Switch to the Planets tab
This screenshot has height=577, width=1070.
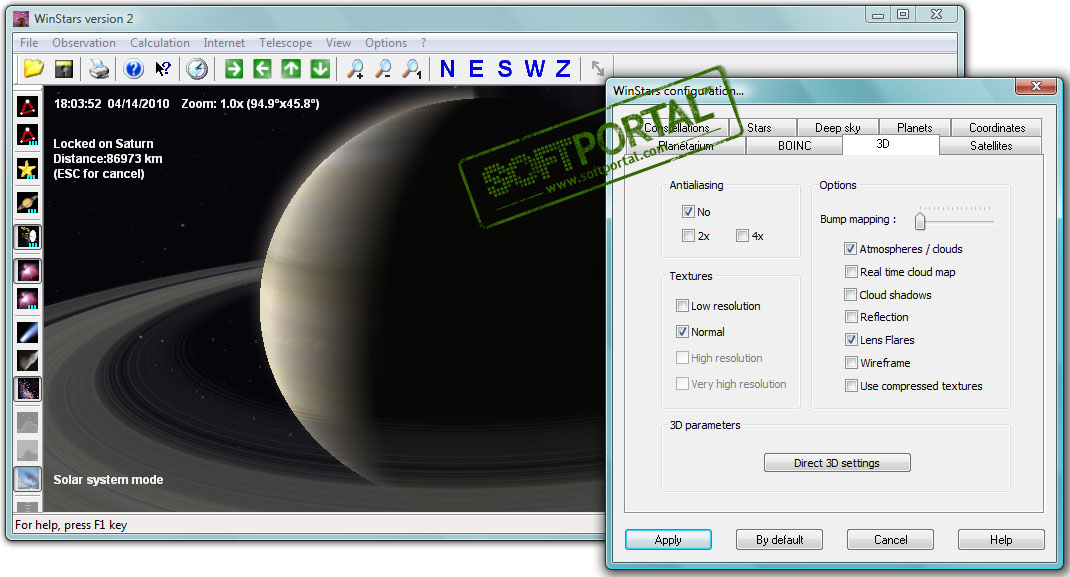click(x=914, y=128)
